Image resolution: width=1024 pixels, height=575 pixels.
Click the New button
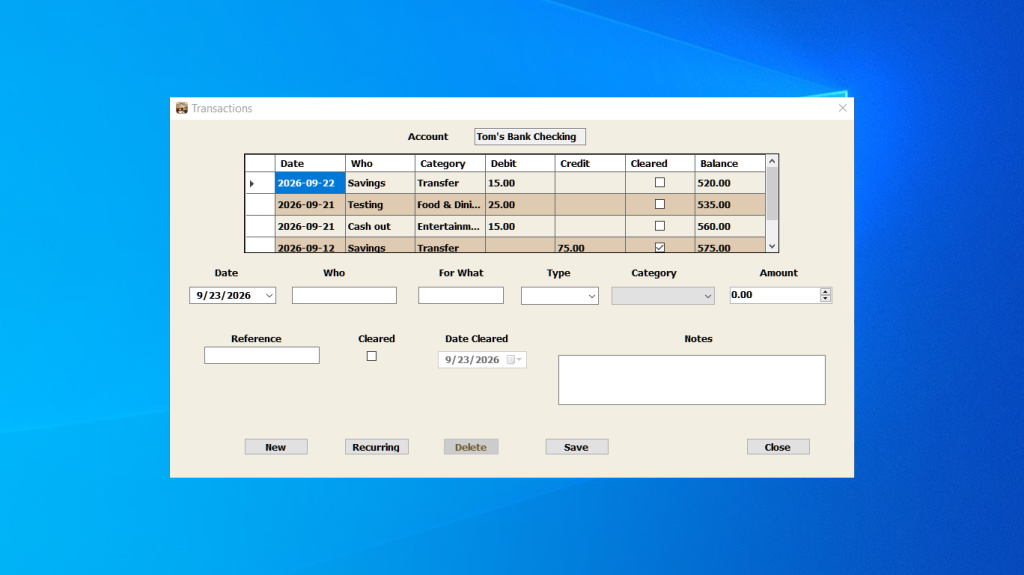pos(276,447)
